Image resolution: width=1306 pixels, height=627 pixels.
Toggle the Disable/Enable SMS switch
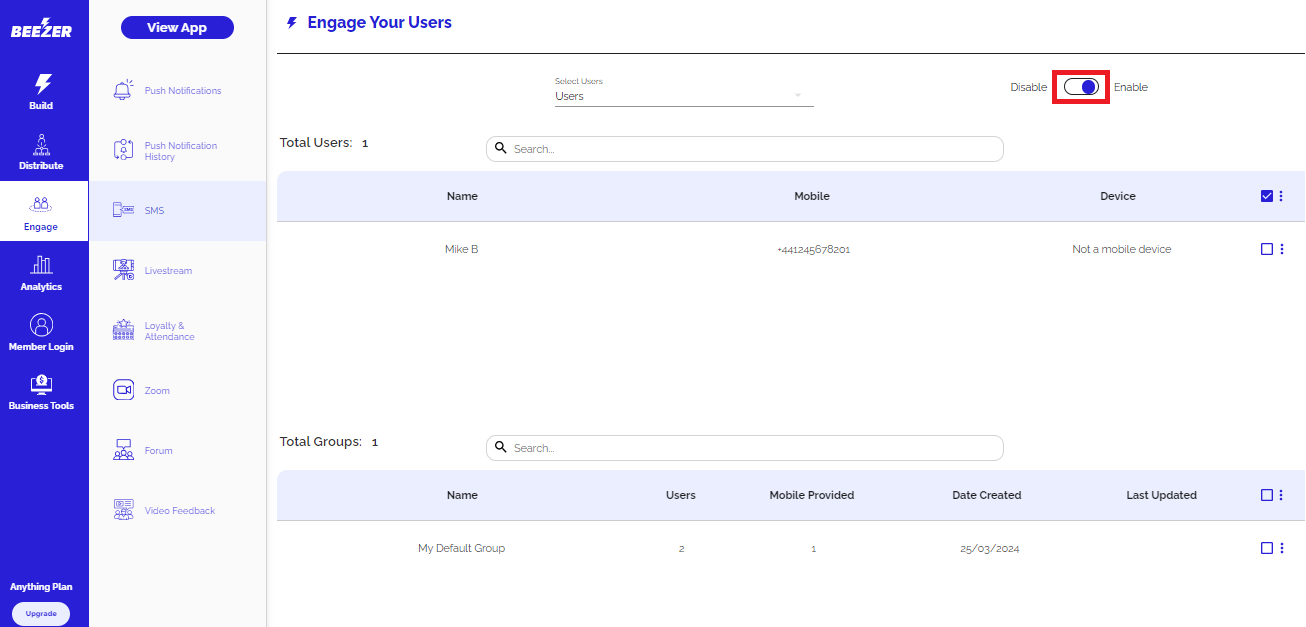coord(1081,87)
